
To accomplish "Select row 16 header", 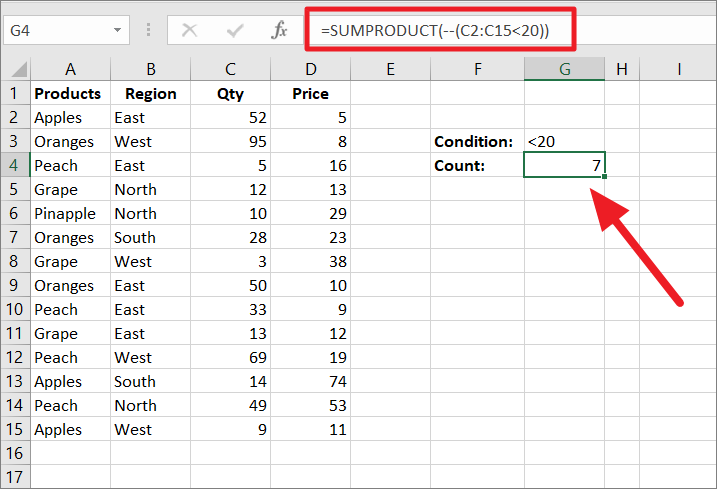I will point(15,453).
